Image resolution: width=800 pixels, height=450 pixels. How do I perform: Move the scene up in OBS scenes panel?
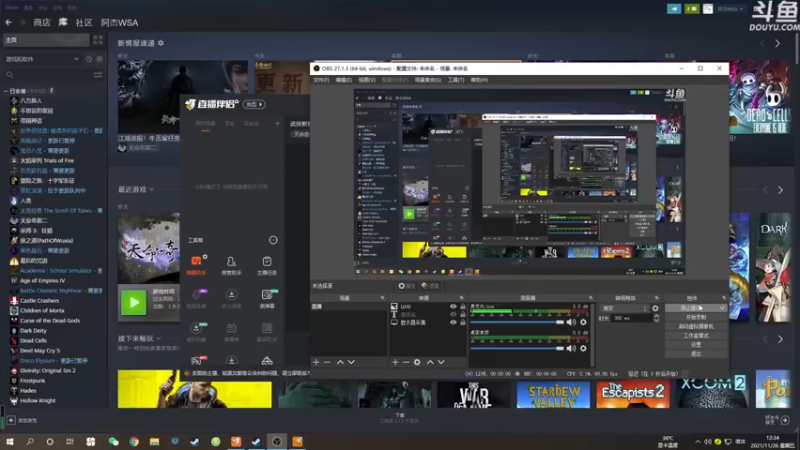click(x=340, y=362)
